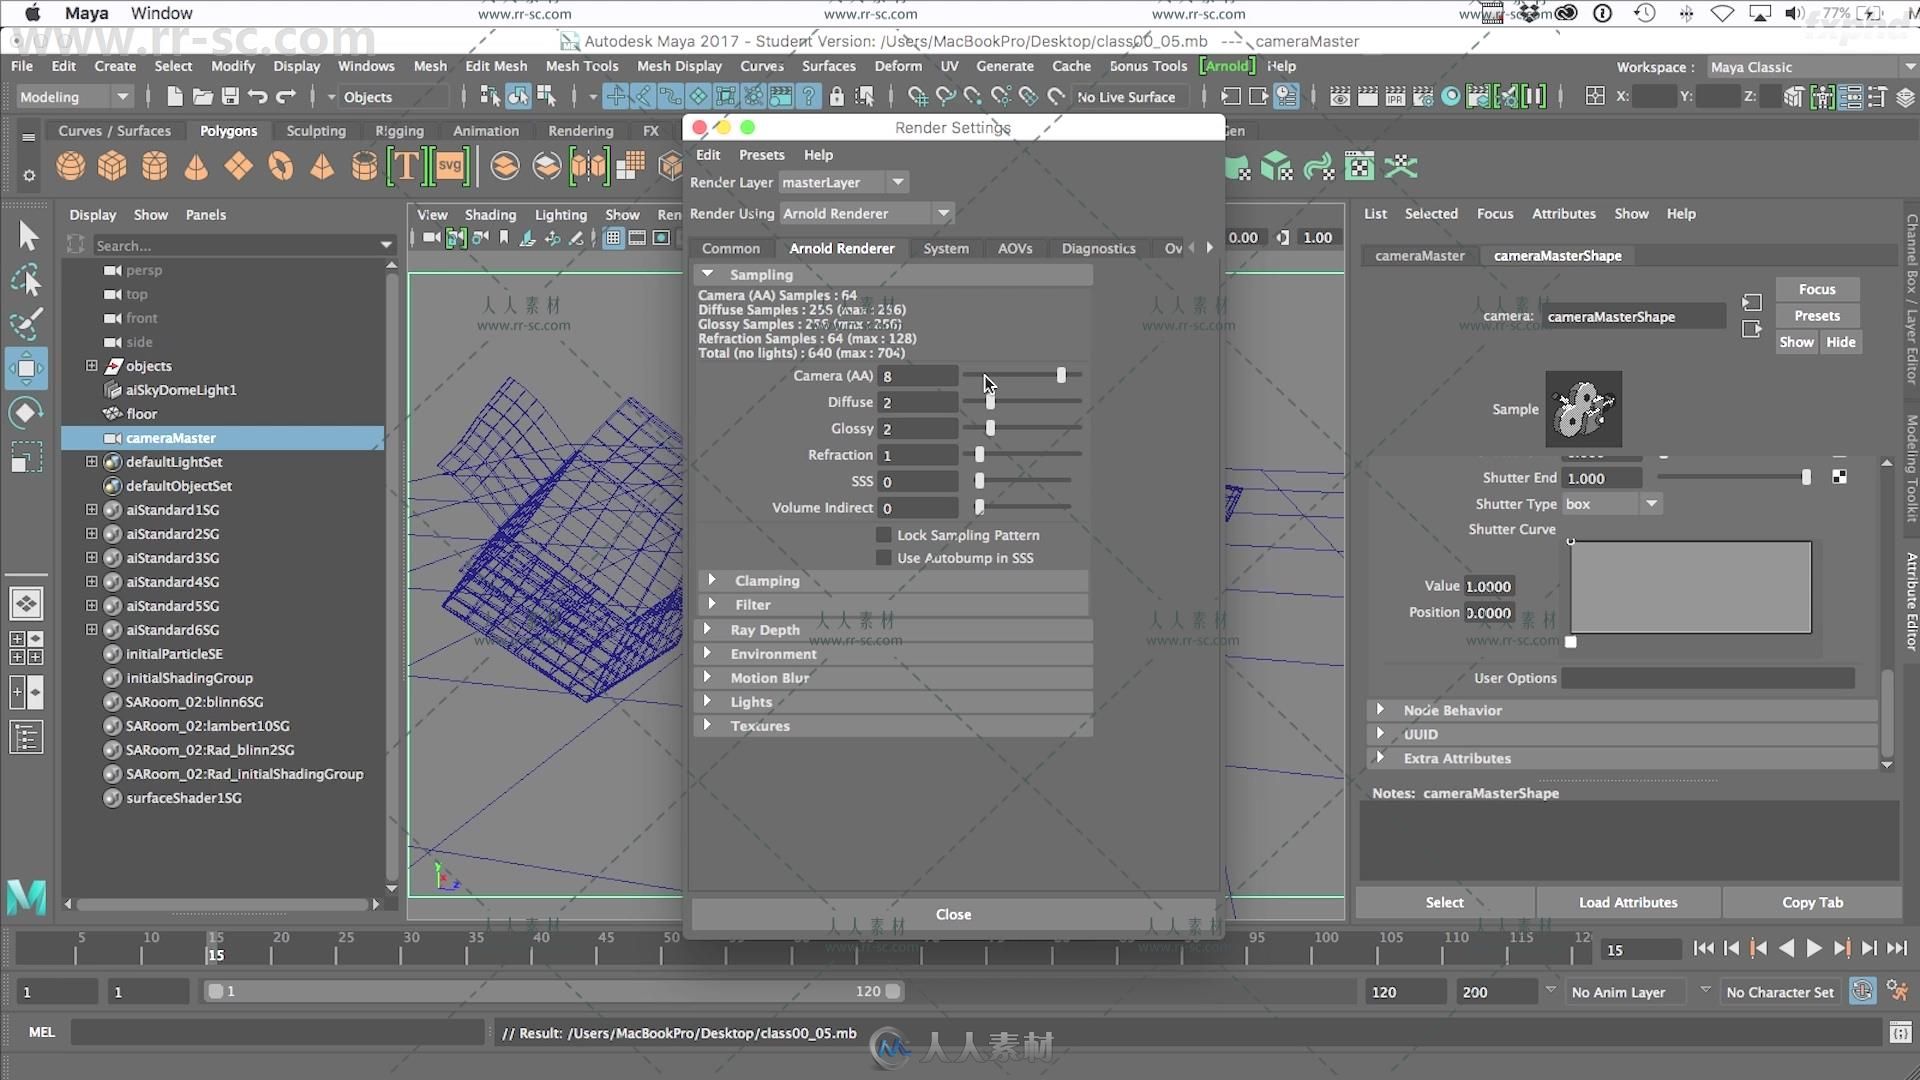The height and width of the screenshot is (1080, 1920).
Task: Click the Copy Tab button
Action: [1812, 902]
